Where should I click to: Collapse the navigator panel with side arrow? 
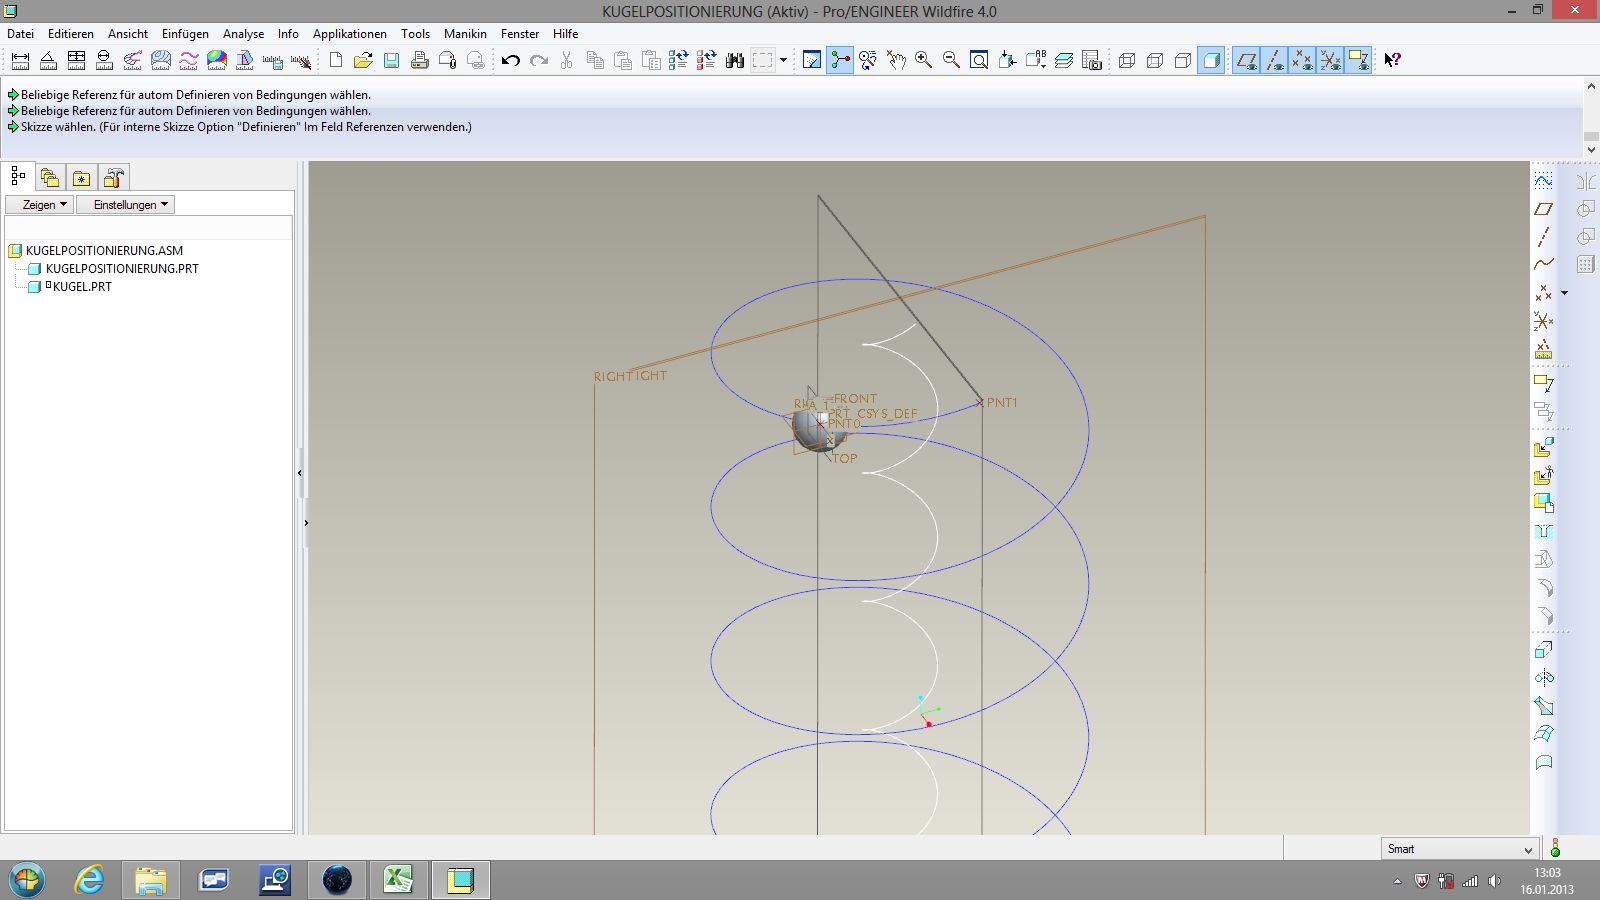(300, 473)
